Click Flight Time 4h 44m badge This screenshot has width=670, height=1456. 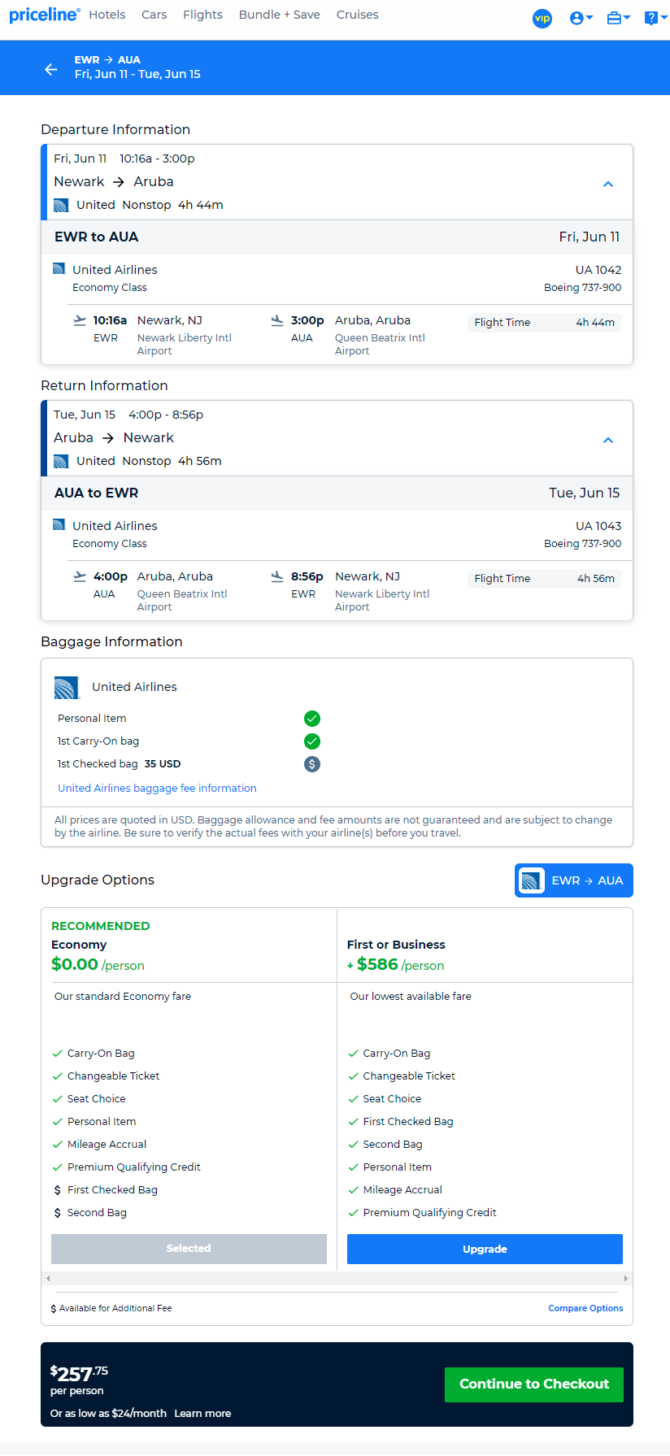(x=544, y=322)
